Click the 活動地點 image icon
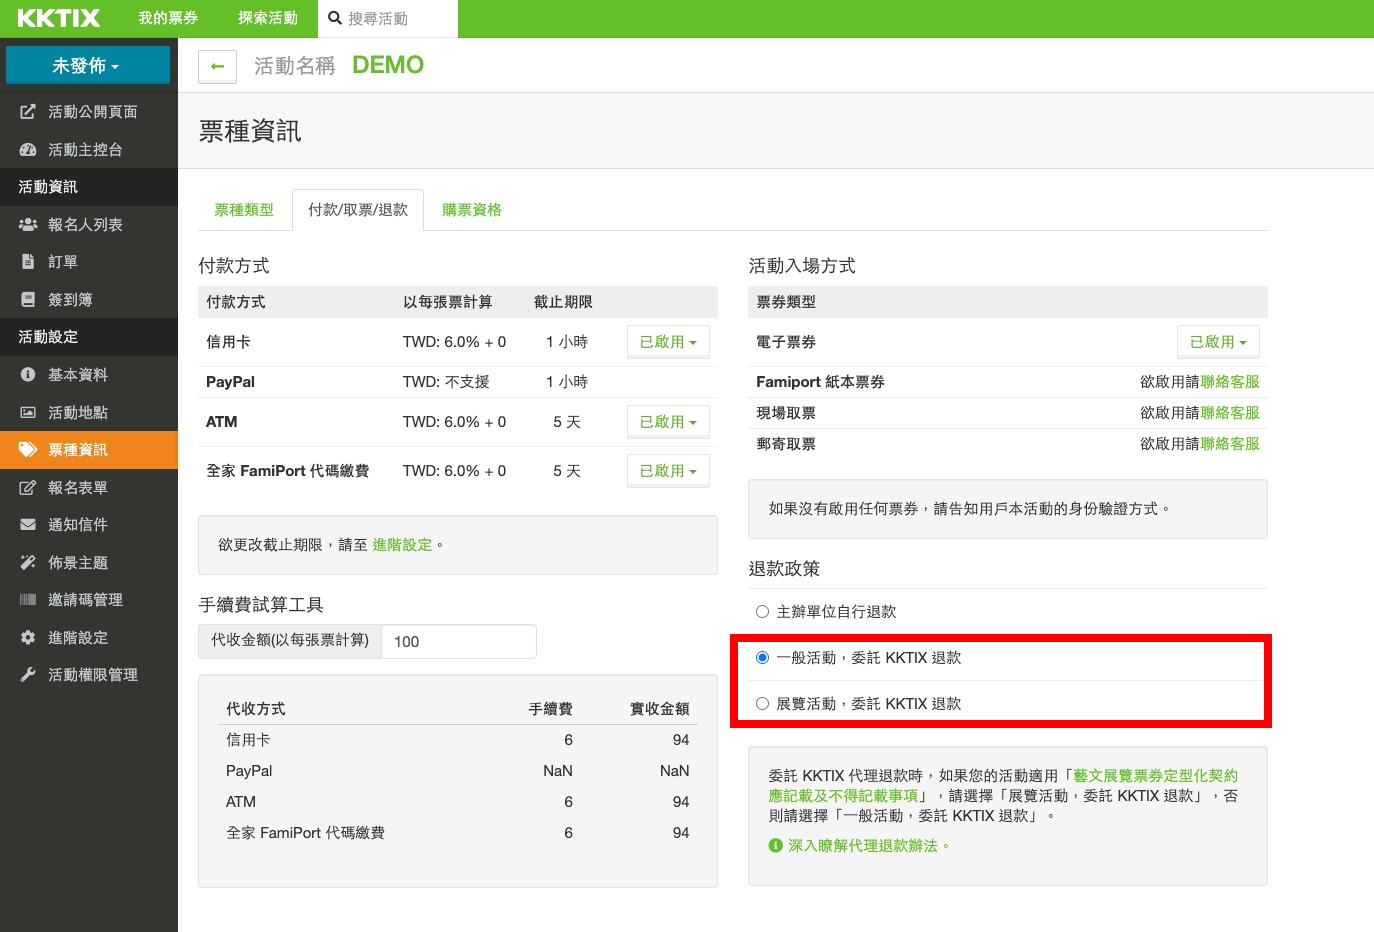1374x932 pixels. pyautogui.click(x=28, y=413)
